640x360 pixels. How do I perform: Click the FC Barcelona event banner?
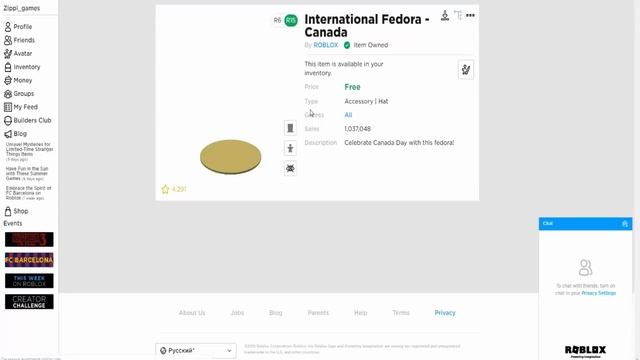29,260
